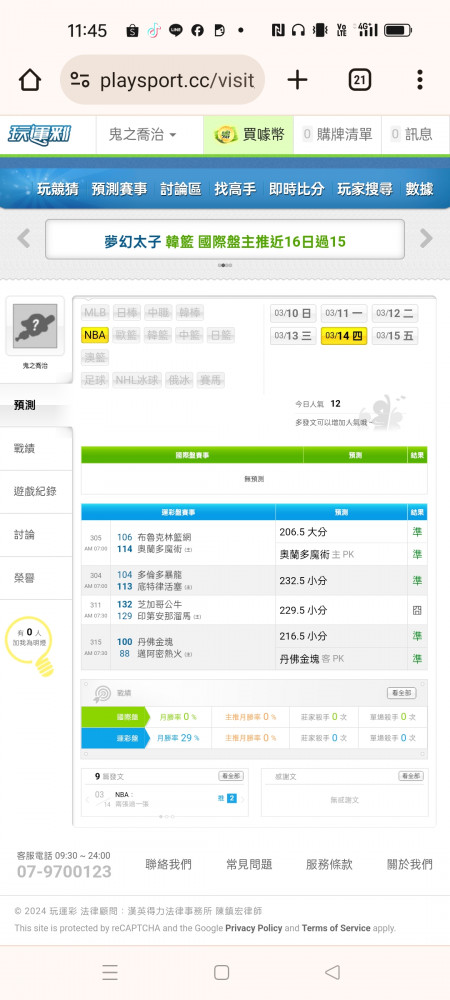Open the 購牌清單 list
The image size is (450, 1000).
[x=337, y=135]
